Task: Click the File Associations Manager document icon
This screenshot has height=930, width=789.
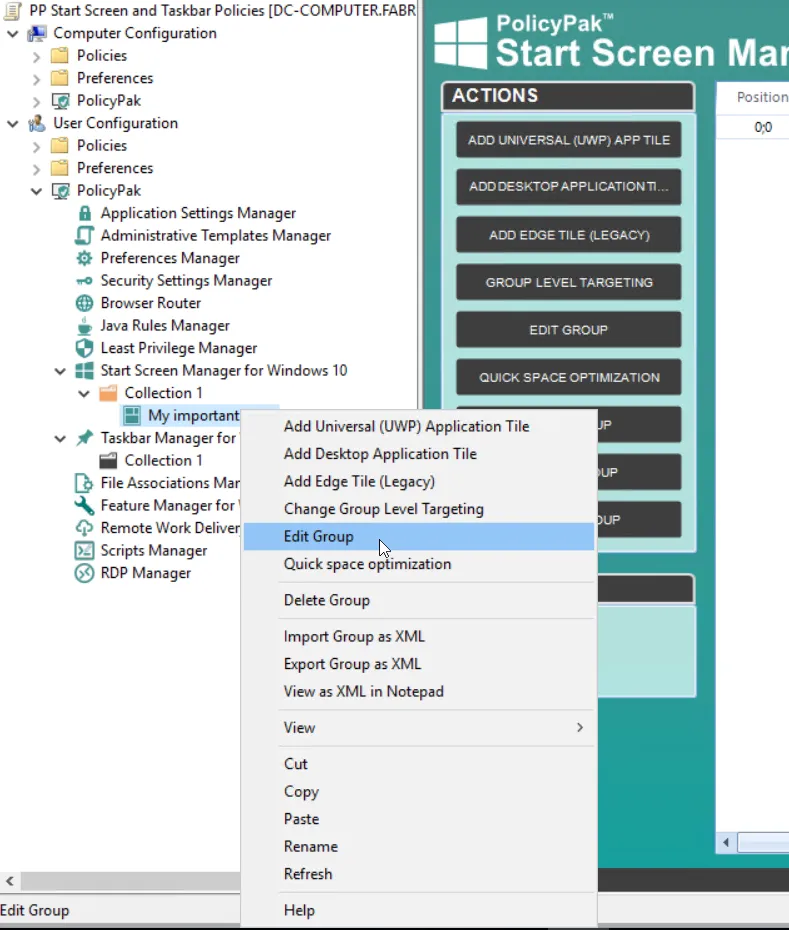Action: tap(84, 483)
